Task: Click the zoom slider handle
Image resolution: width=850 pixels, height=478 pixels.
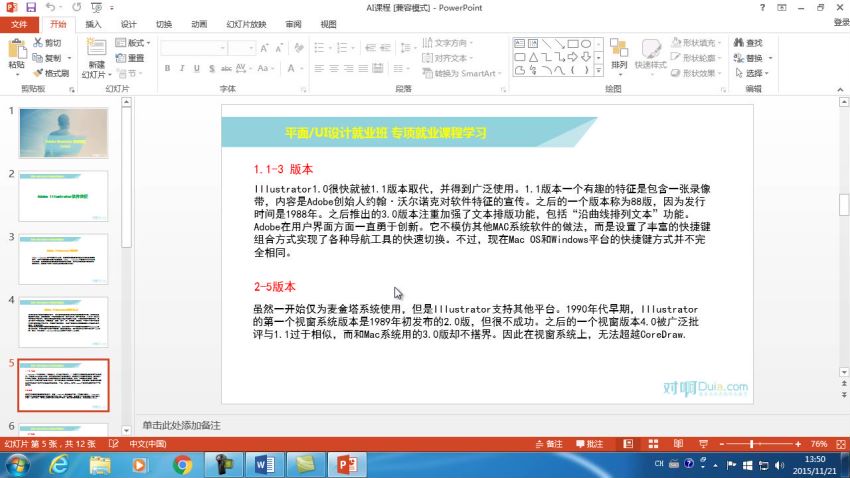Action: point(751,444)
